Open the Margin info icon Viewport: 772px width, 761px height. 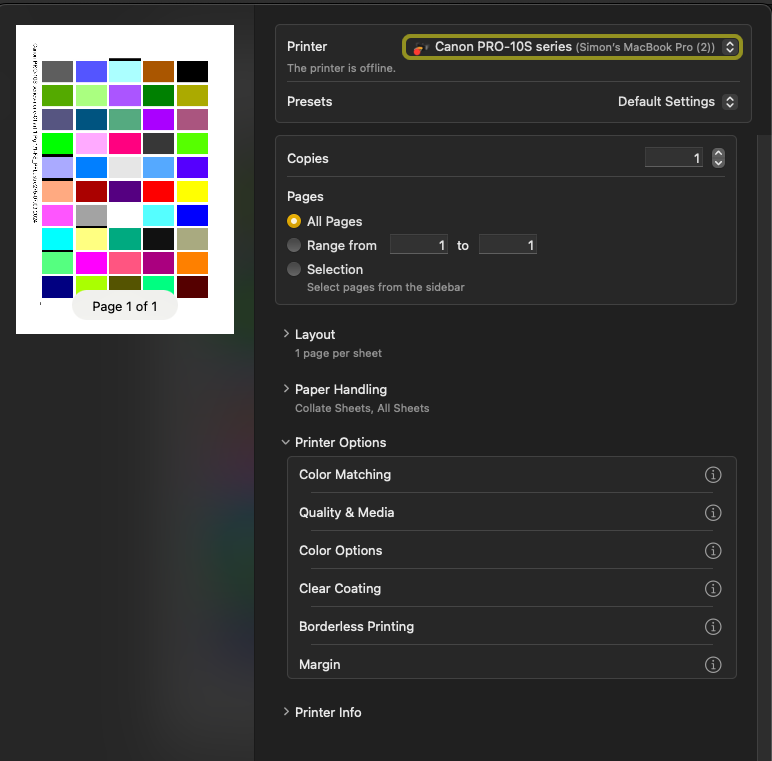click(x=713, y=665)
